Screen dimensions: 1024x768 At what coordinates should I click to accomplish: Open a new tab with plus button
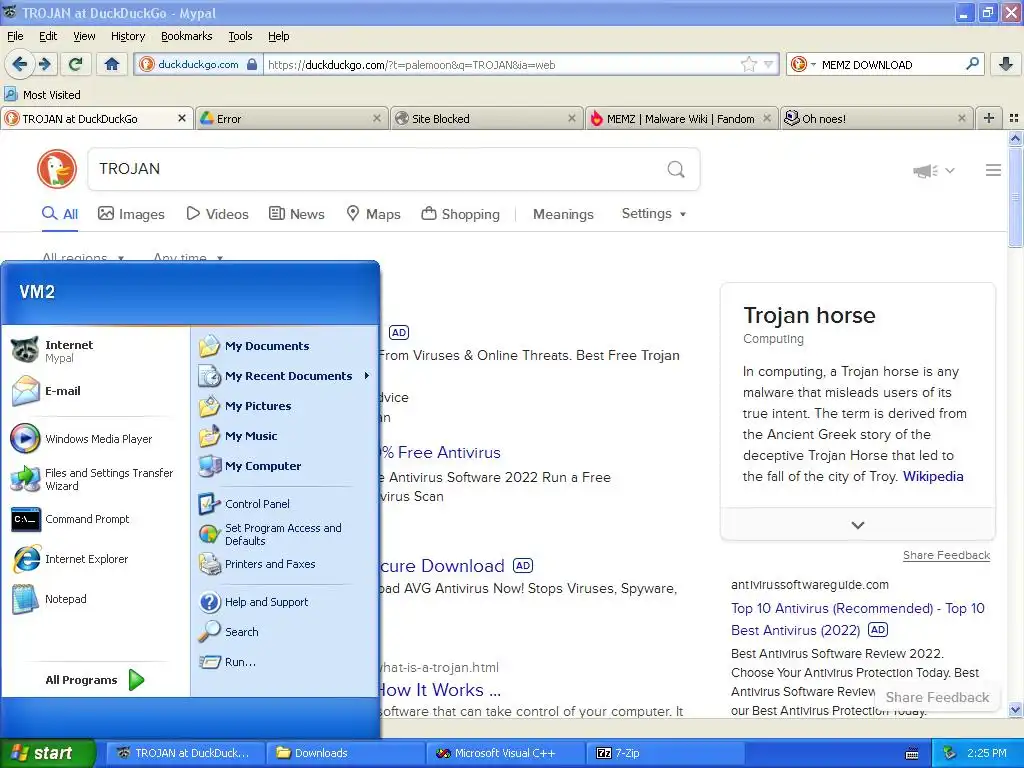point(989,118)
